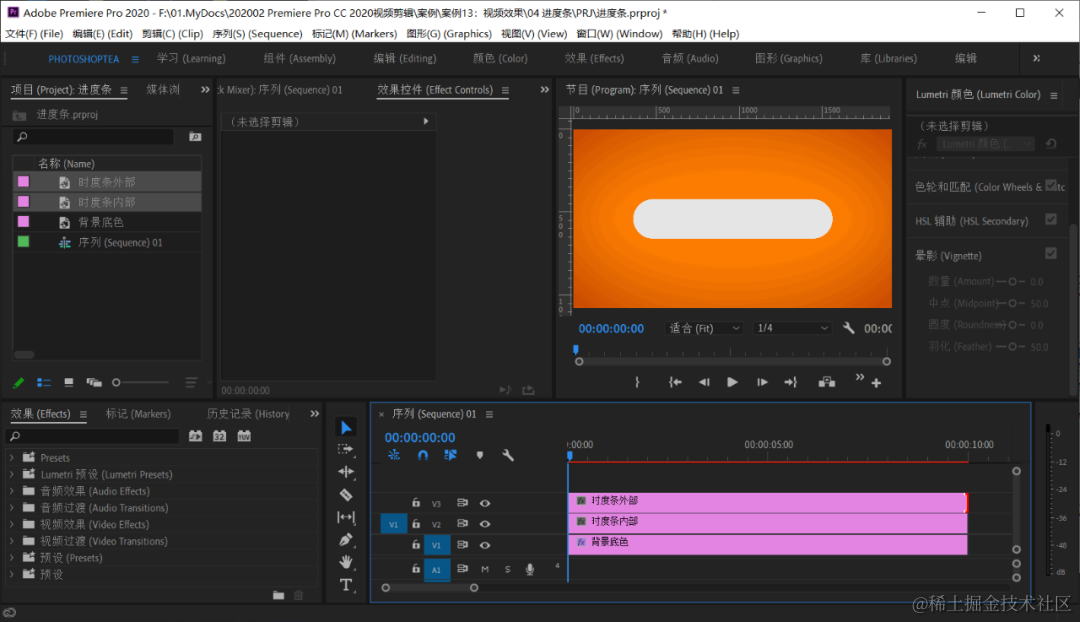Solo the A1 audio track
The height and width of the screenshot is (622, 1080).
pyautogui.click(x=508, y=569)
